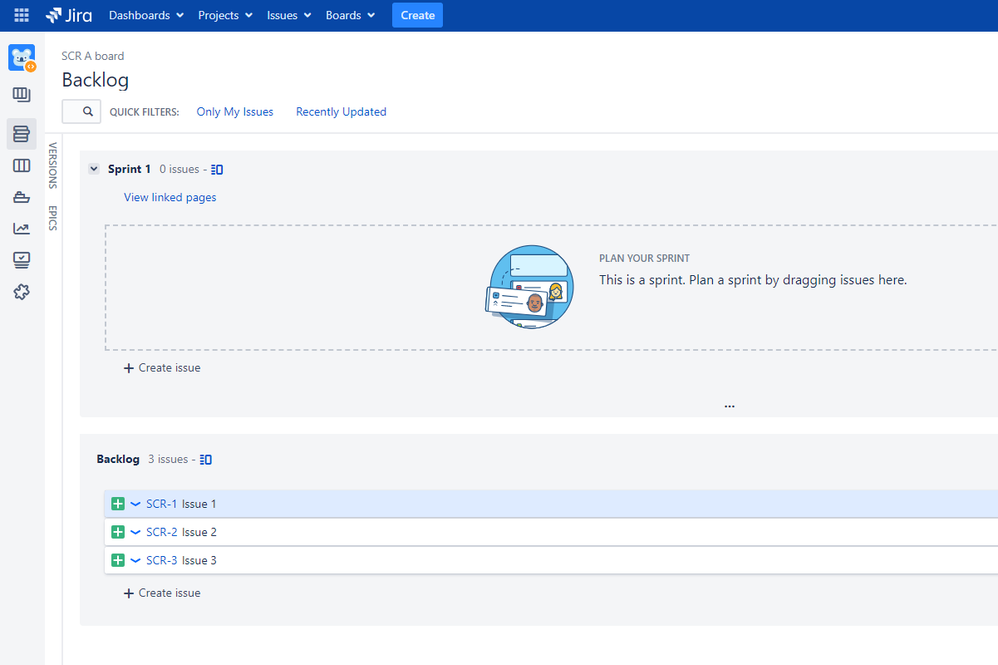Click Create issue under Sprint 1

point(162,368)
